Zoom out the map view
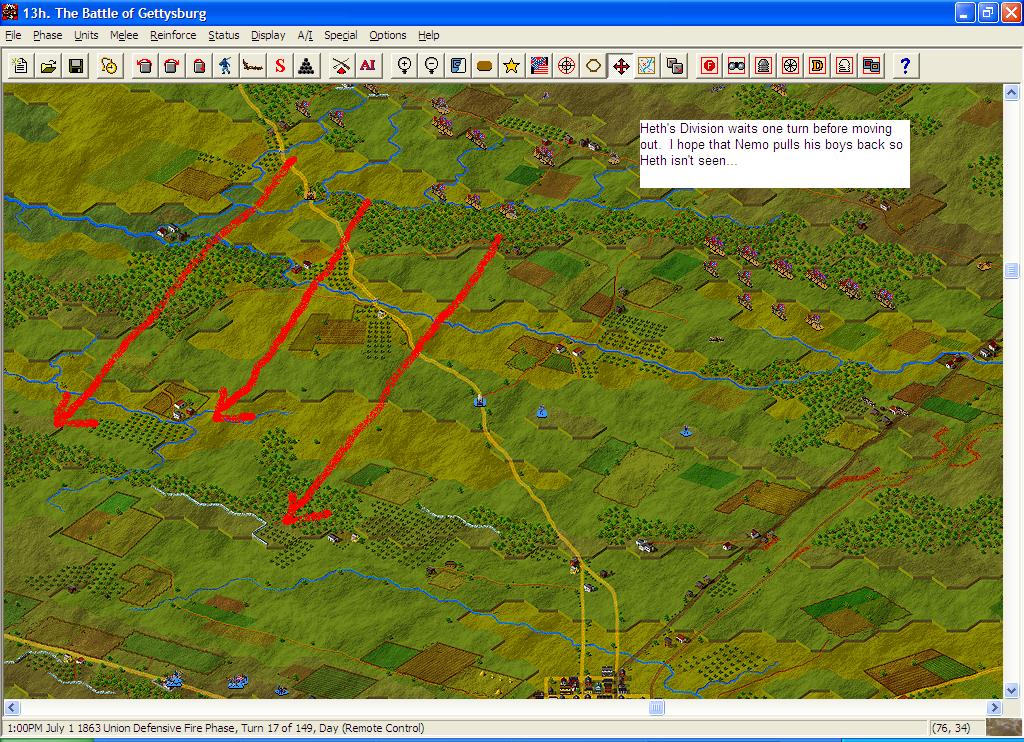 pos(431,65)
